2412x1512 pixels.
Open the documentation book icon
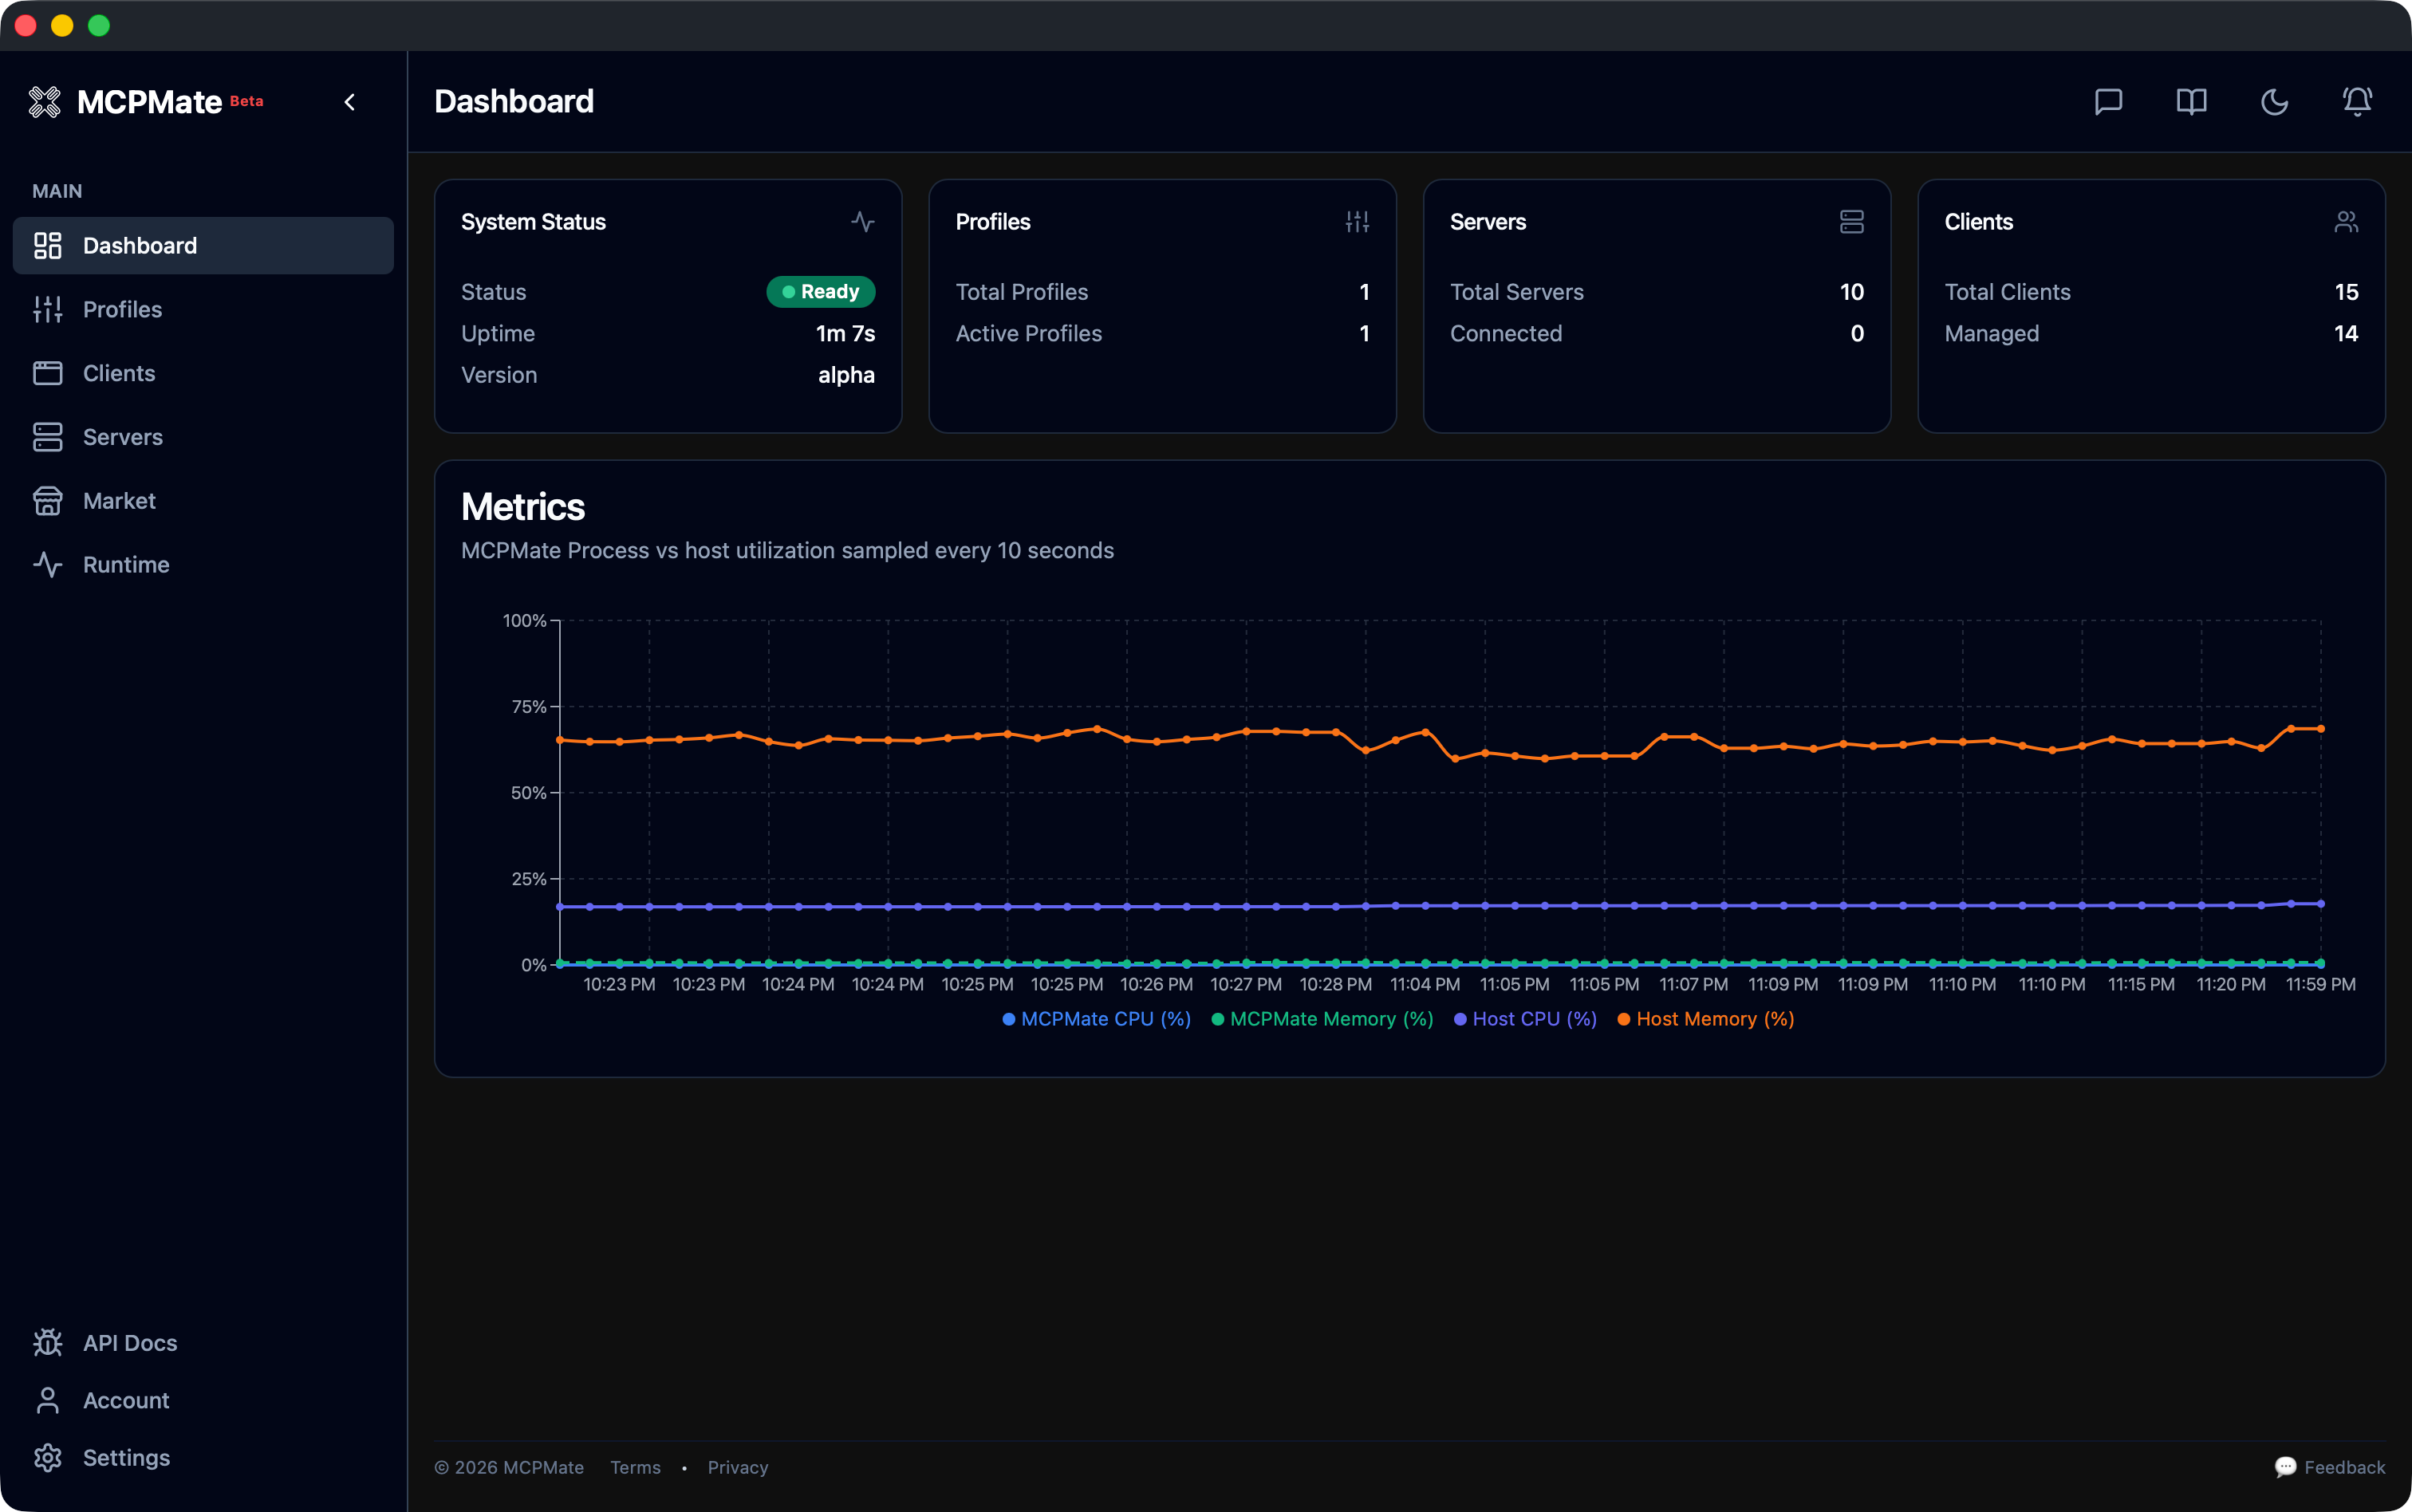[x=2190, y=101]
